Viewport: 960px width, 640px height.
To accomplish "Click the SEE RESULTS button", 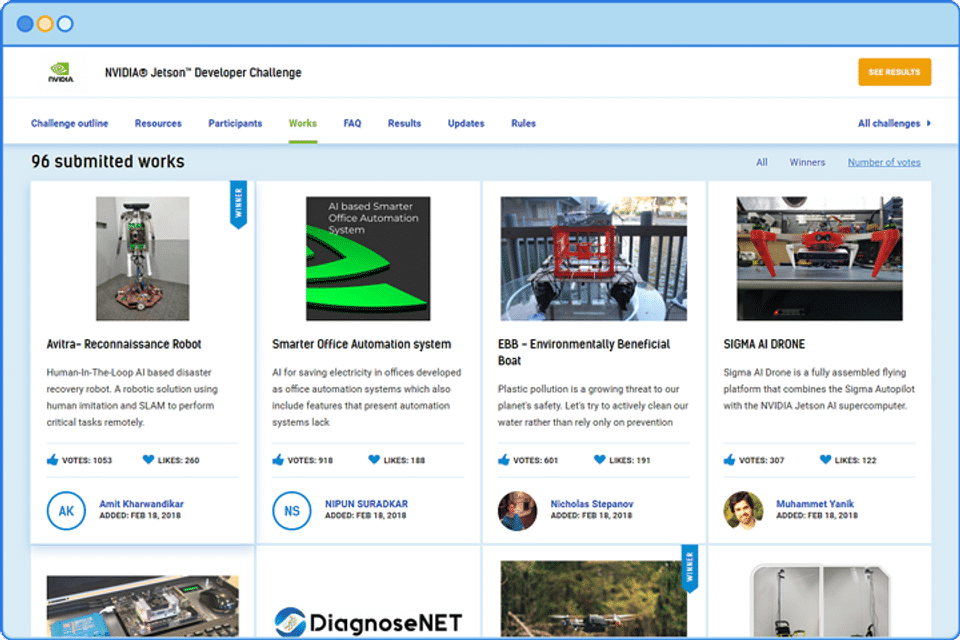I will (x=894, y=72).
